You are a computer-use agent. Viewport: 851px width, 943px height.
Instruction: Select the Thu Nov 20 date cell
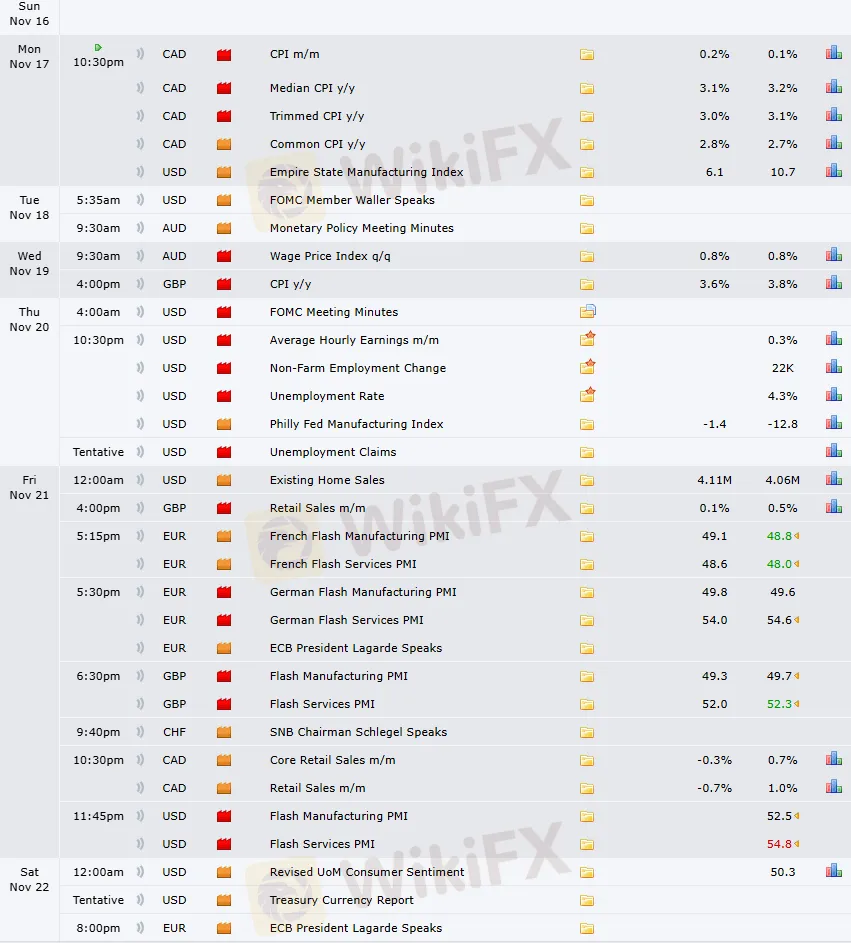(29, 319)
